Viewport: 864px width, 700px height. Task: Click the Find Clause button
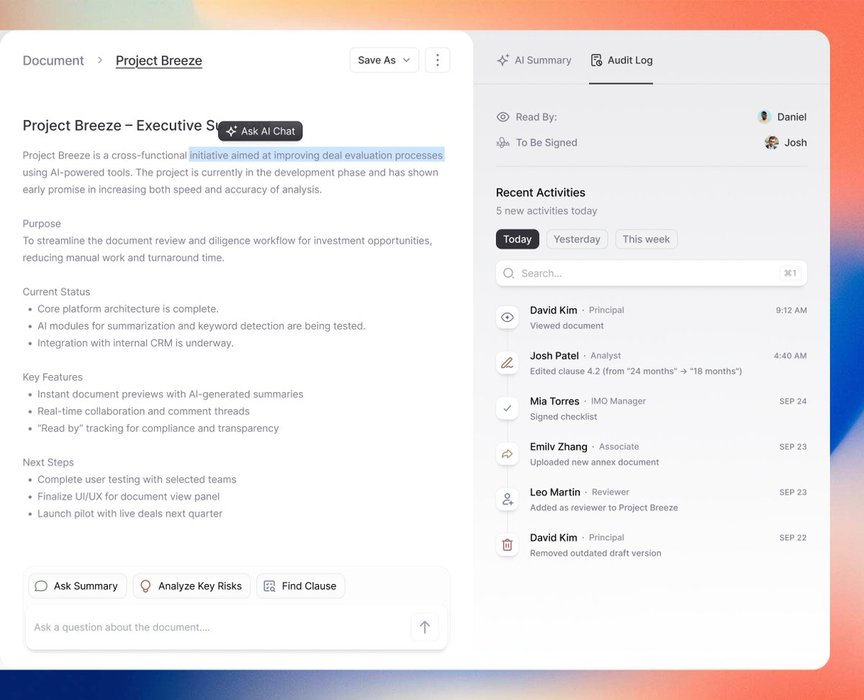(x=301, y=586)
